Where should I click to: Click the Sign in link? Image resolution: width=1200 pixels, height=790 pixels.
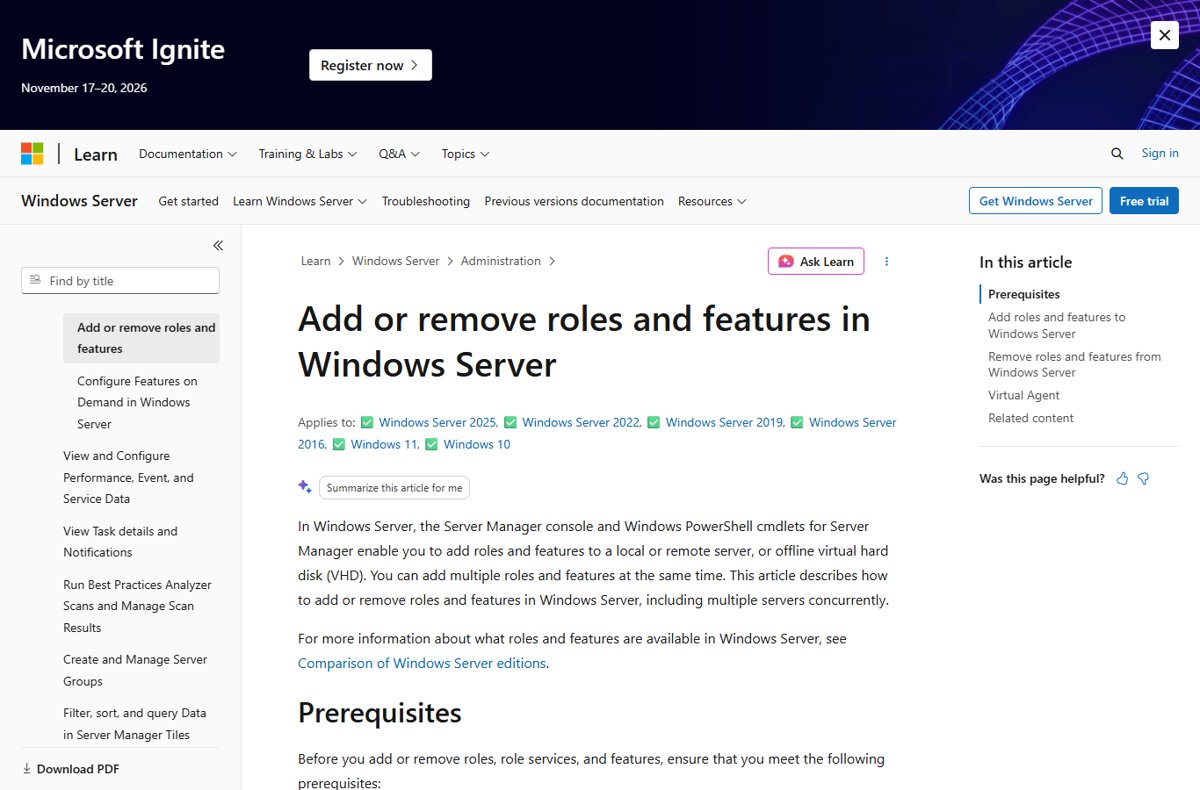pos(1160,153)
